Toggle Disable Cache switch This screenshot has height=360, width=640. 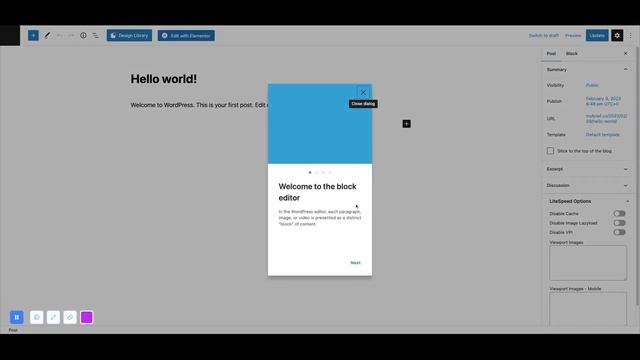pyautogui.click(x=619, y=213)
